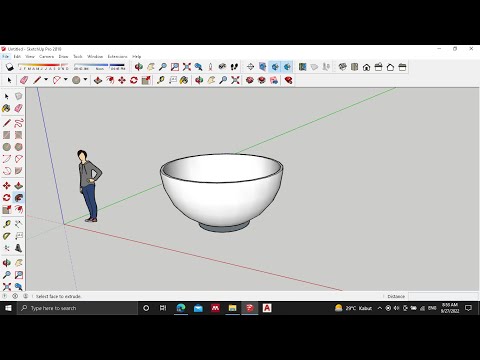Image resolution: width=480 pixels, height=360 pixels.
Task: Click the sign-in person status icon
Action: point(25,296)
